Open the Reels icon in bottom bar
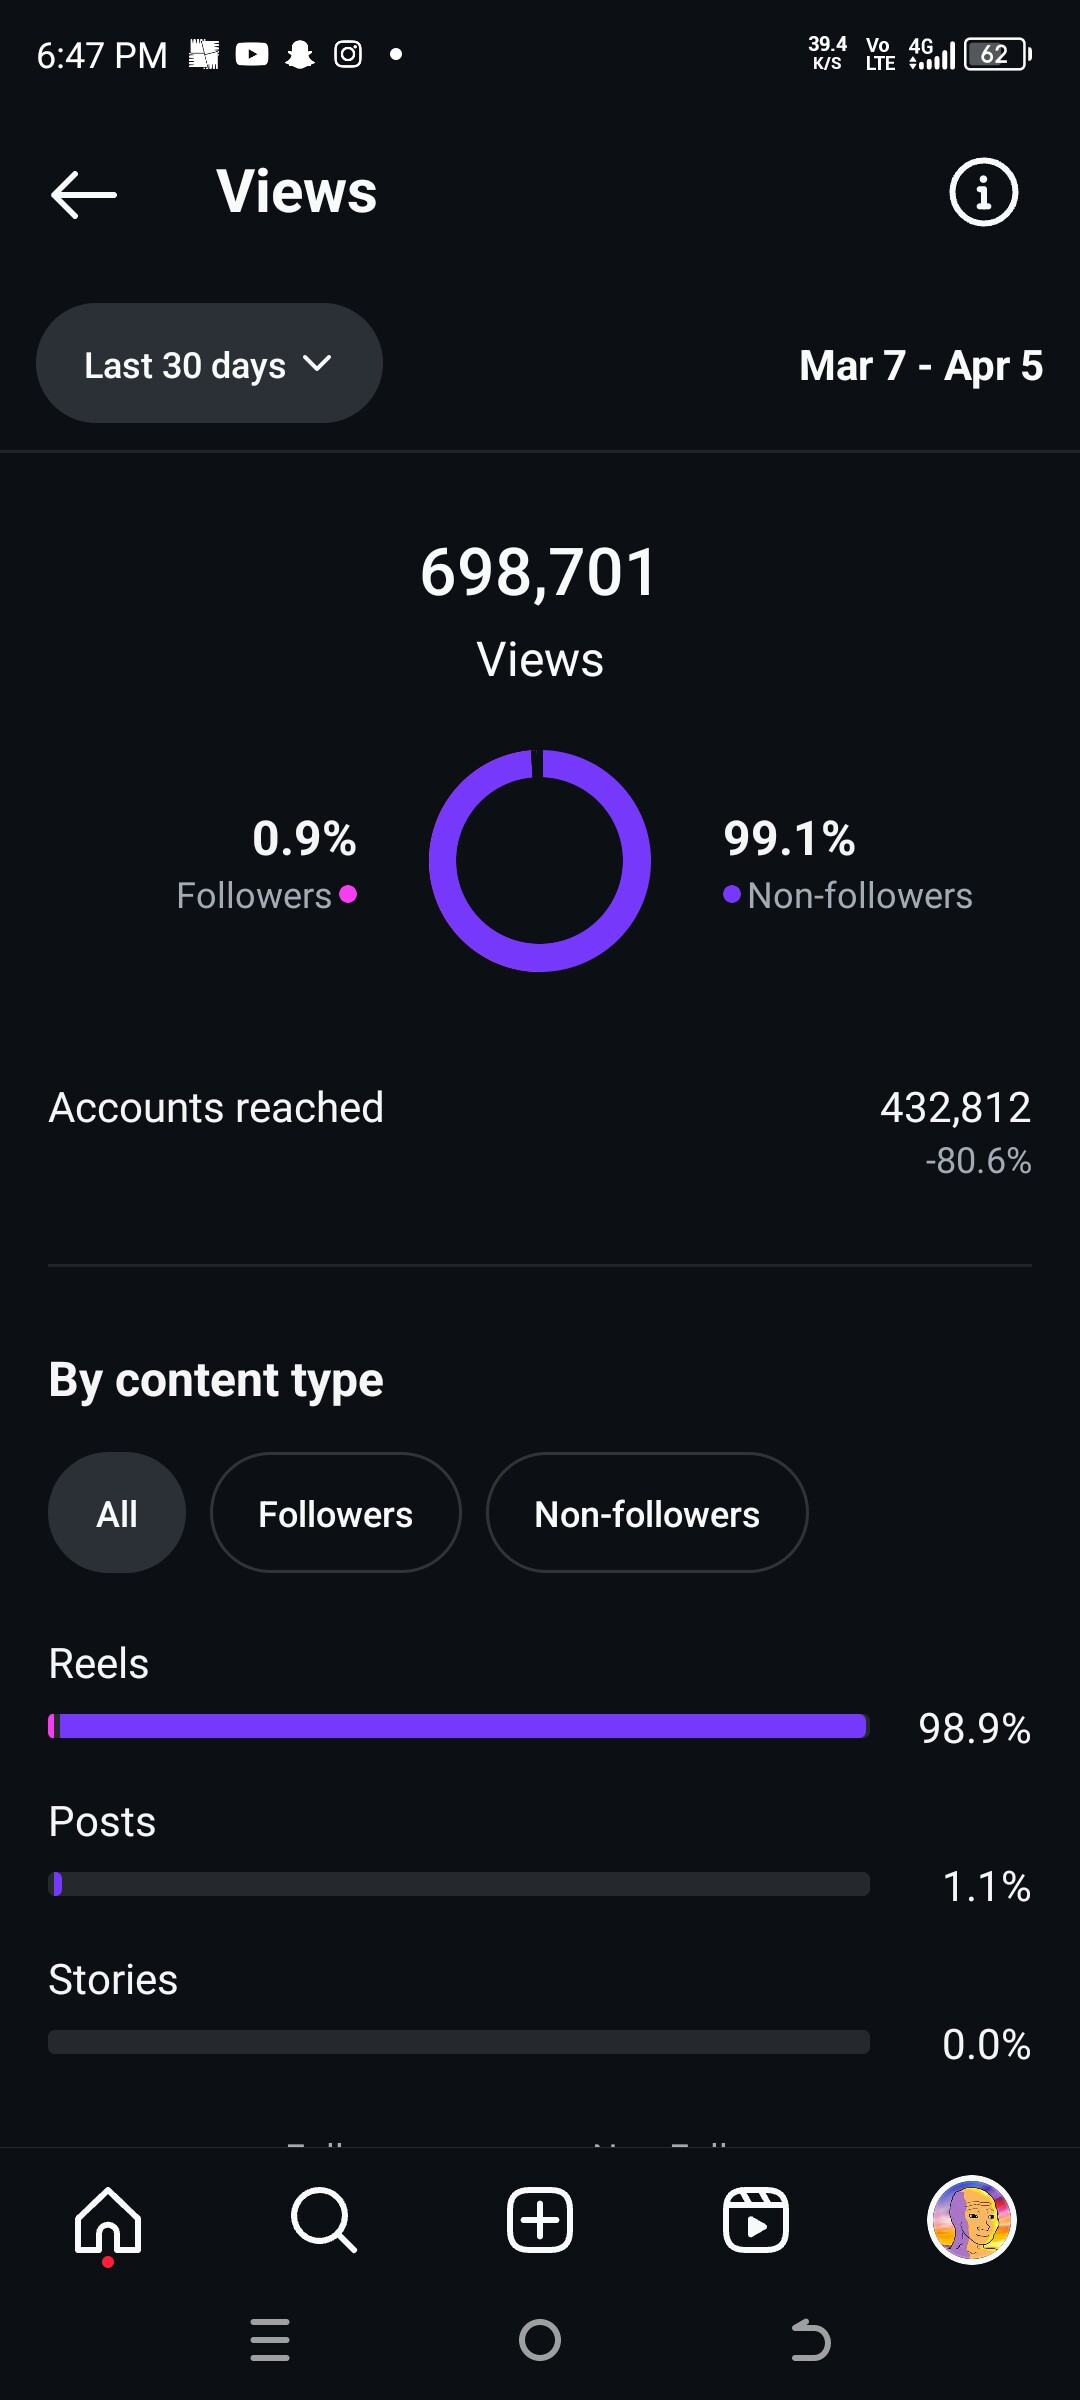Viewport: 1080px width, 2400px height. tap(756, 2220)
